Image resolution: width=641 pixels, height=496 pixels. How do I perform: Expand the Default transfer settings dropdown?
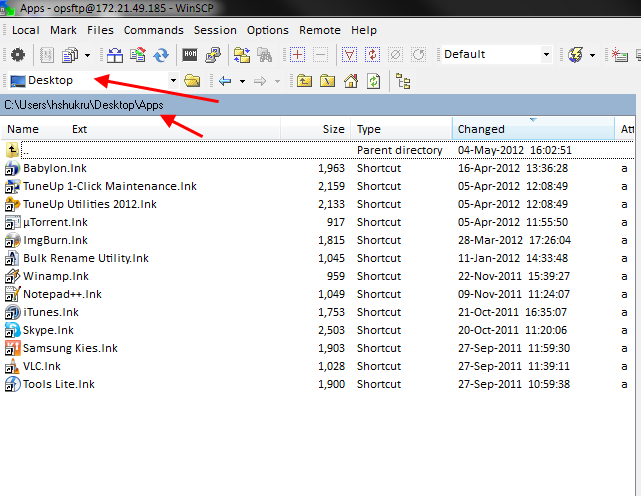point(546,54)
